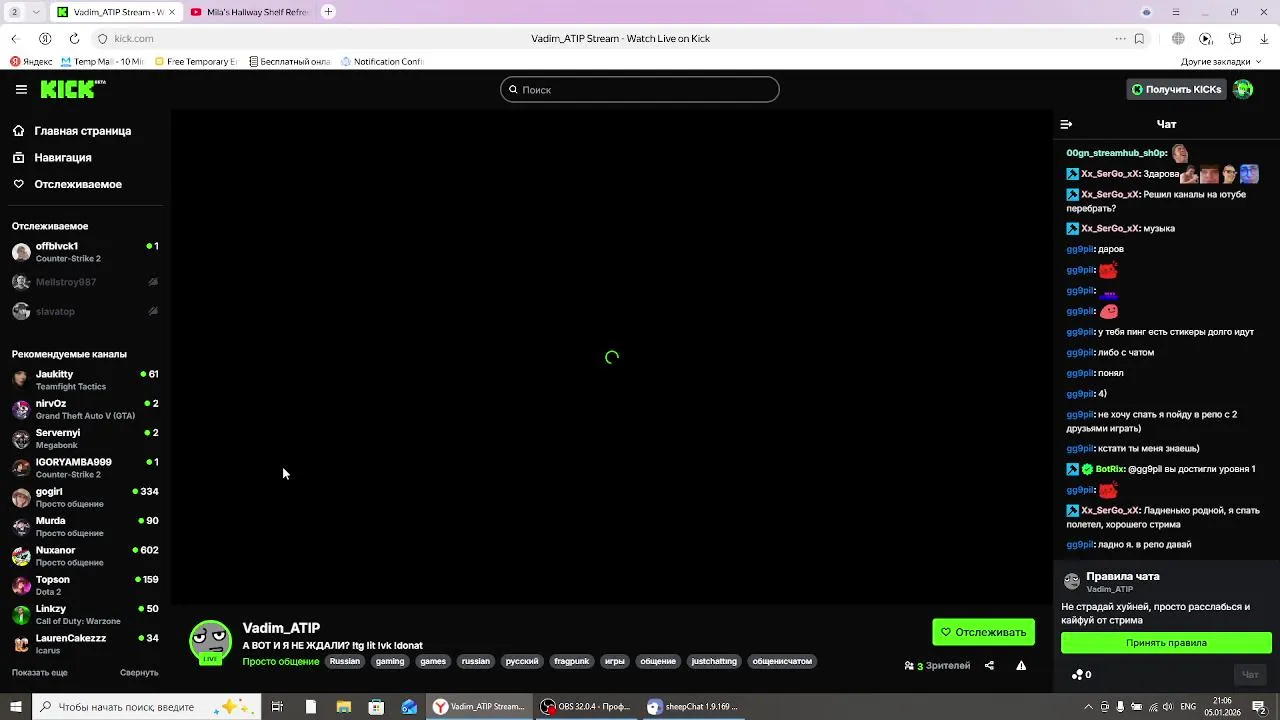1280x720 pixels.
Task: Open recommended channel LaurenCakezzz
Action: click(85, 644)
